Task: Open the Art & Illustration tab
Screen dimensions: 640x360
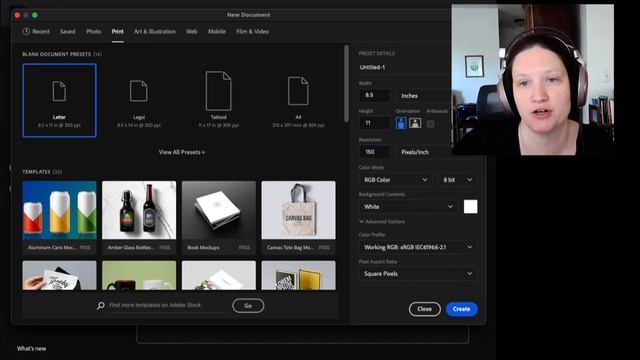Action: 155,31
